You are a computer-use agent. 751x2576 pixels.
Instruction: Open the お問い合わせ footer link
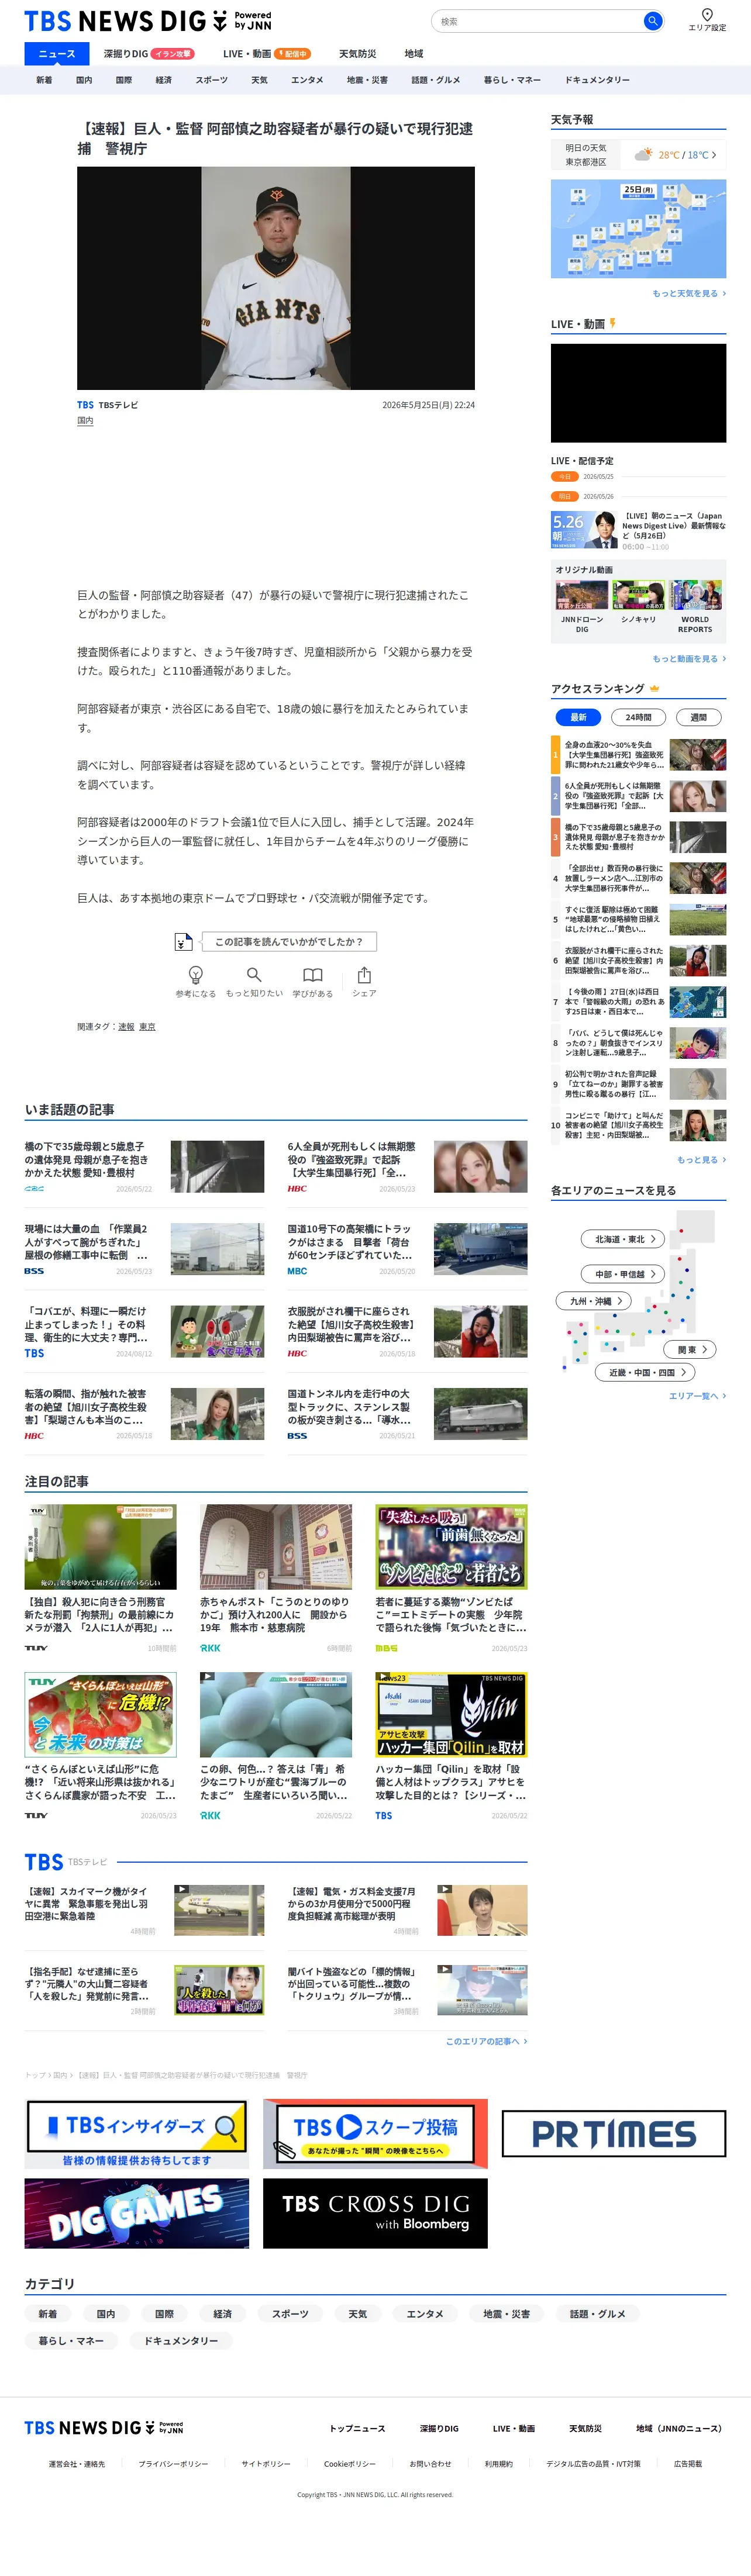pyautogui.click(x=430, y=2463)
